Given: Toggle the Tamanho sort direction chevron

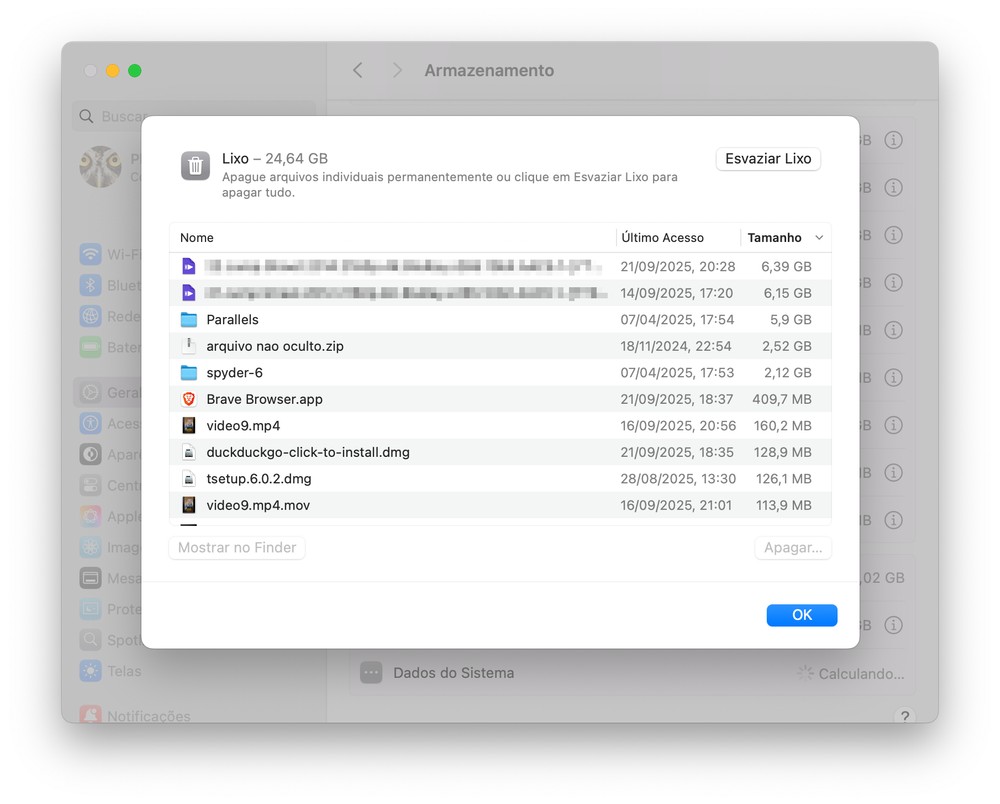Looking at the screenshot, I should pyautogui.click(x=820, y=238).
